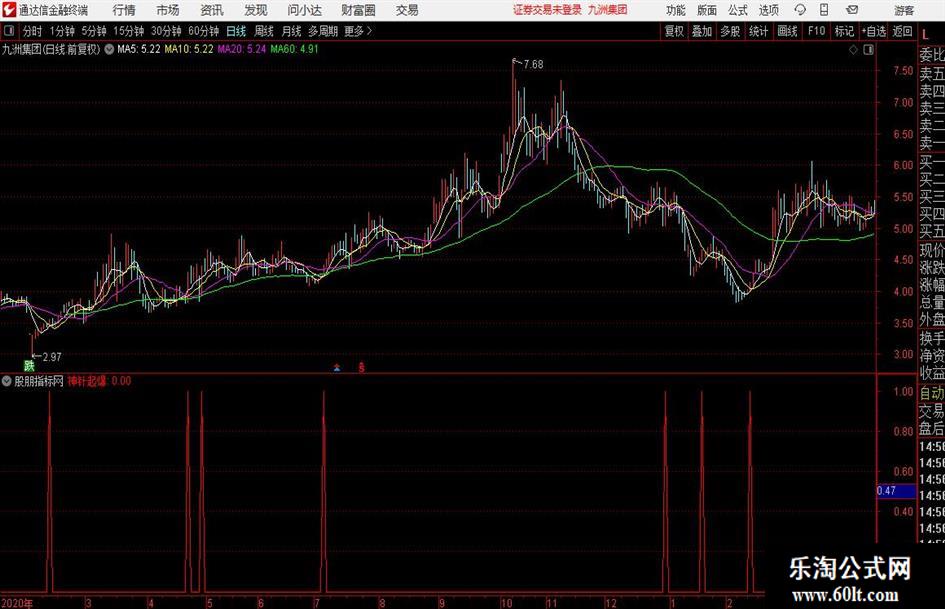Click the MA20: 5.24 label
This screenshot has height=609, width=945.
coord(242,49)
